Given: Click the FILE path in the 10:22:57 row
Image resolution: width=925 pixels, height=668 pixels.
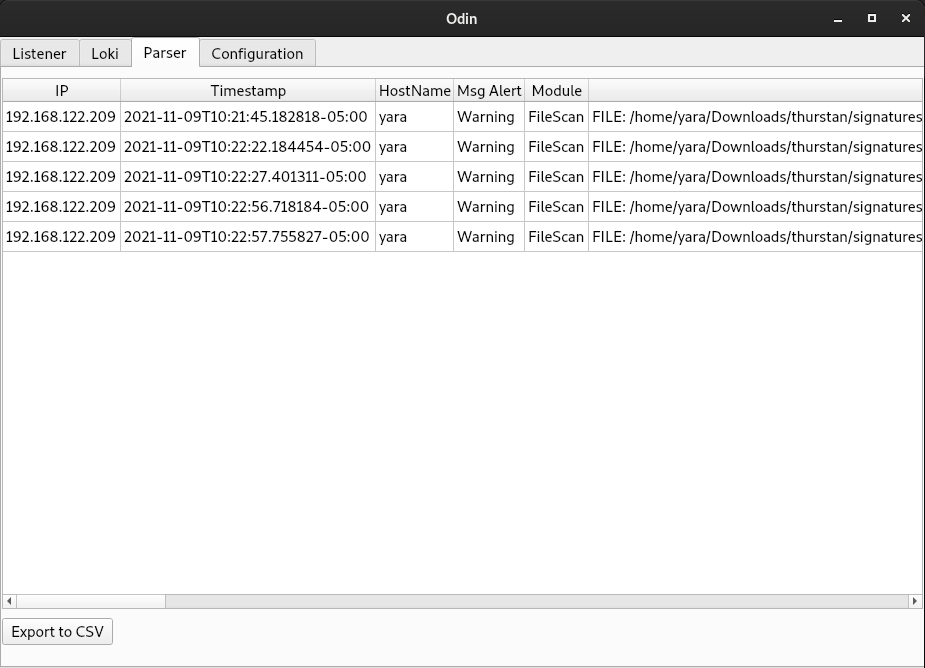Looking at the screenshot, I should click(x=756, y=237).
